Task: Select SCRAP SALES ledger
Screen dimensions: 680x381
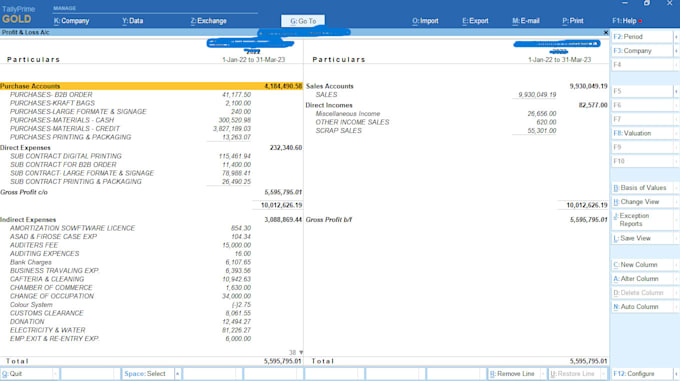Action: (339, 130)
